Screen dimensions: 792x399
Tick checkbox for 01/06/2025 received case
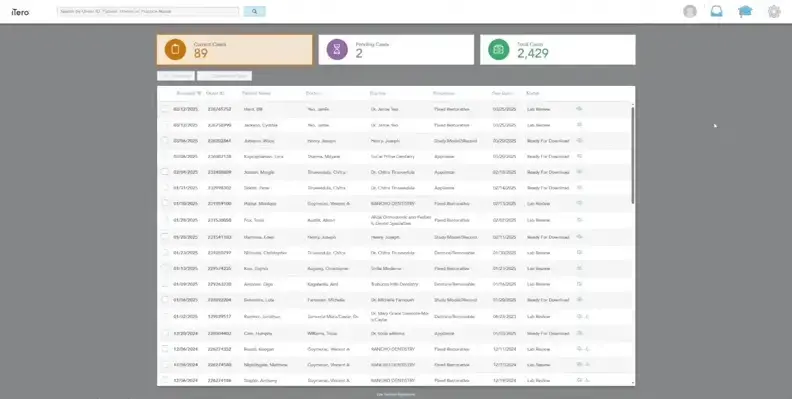[165, 300]
